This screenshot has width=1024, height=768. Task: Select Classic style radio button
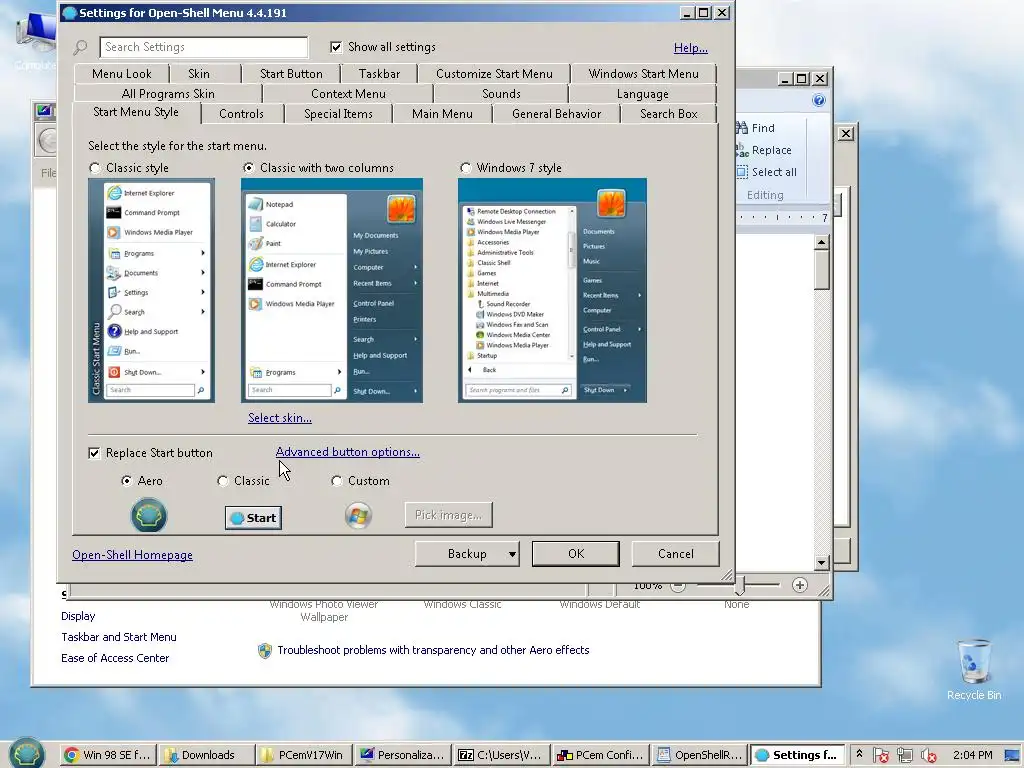(x=95, y=168)
